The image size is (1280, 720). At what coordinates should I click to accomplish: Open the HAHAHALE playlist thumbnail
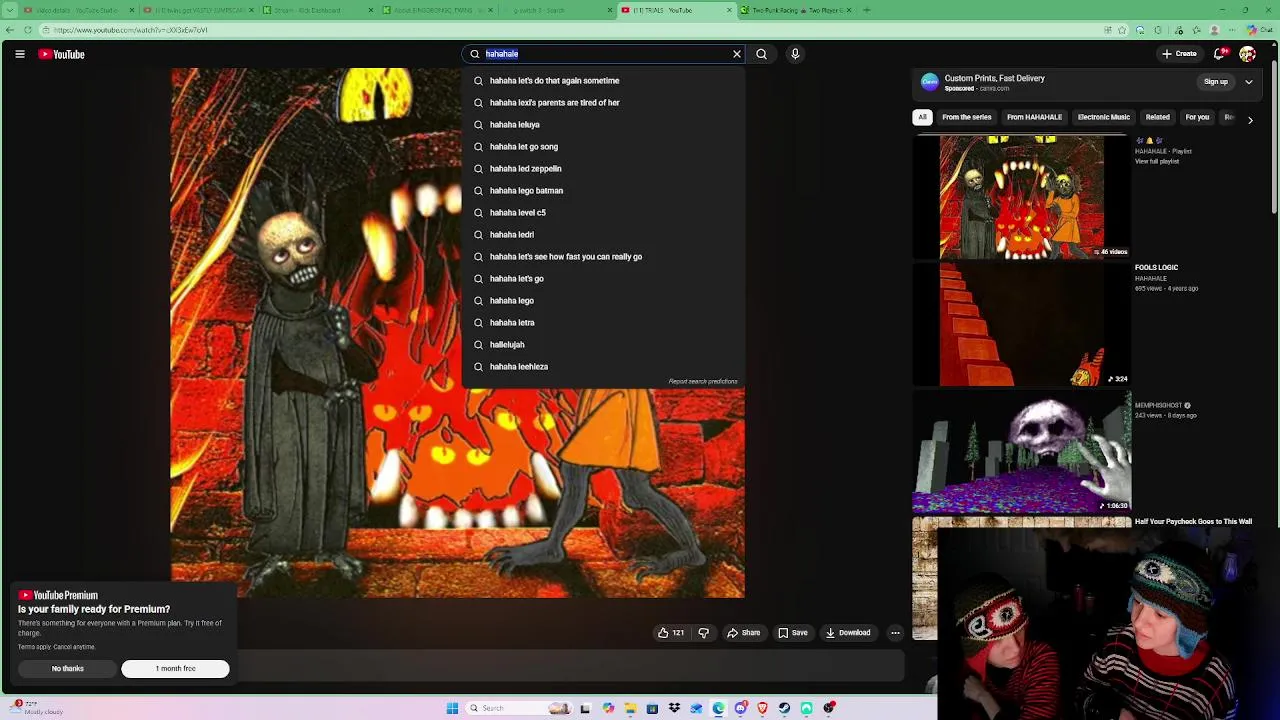click(1022, 197)
